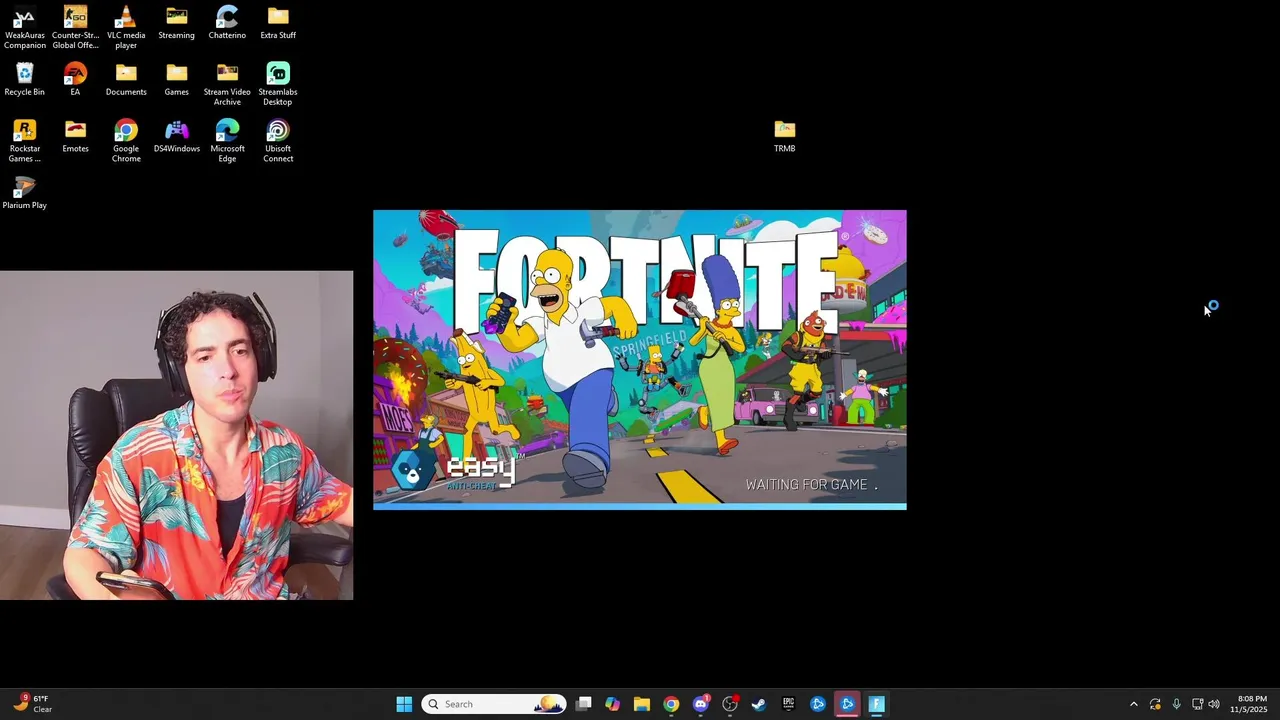1280x720 pixels.
Task: Expand the hidden system tray icons chevron
Action: click(x=1133, y=704)
